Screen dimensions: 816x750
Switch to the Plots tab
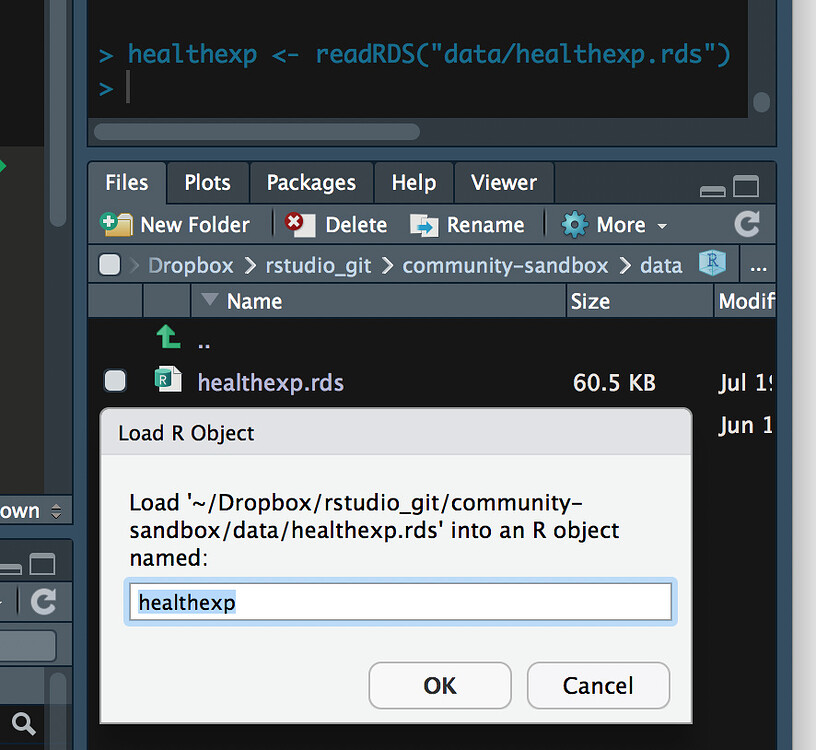coord(207,183)
